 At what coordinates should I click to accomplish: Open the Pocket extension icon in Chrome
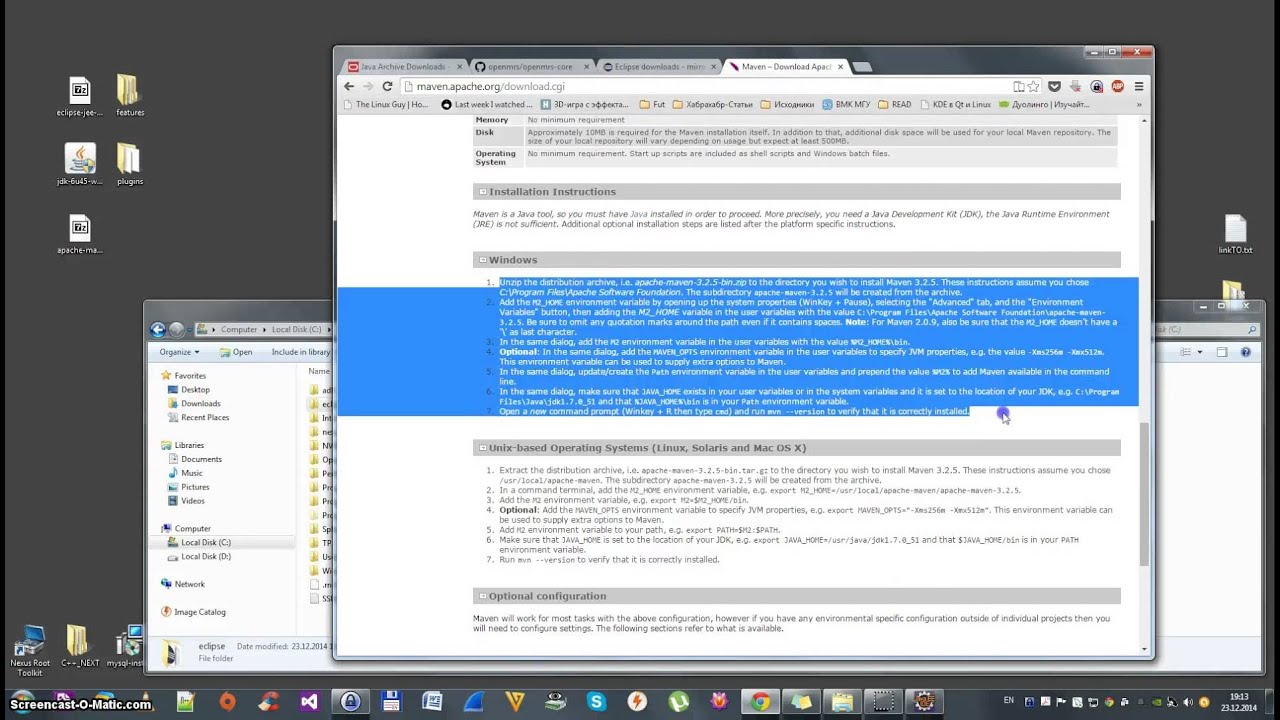[x=1054, y=87]
